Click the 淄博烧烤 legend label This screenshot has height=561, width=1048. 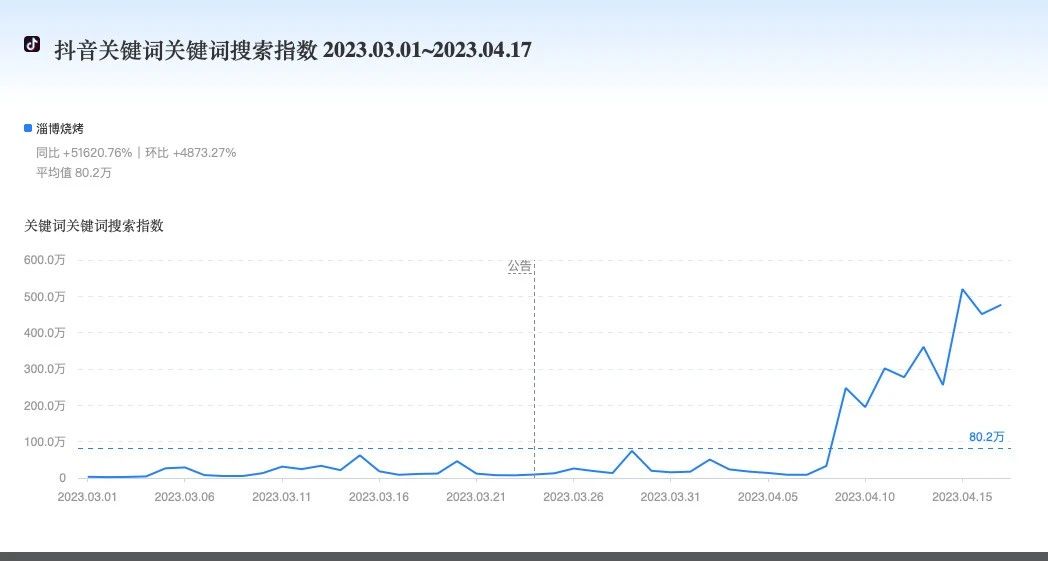click(59, 128)
